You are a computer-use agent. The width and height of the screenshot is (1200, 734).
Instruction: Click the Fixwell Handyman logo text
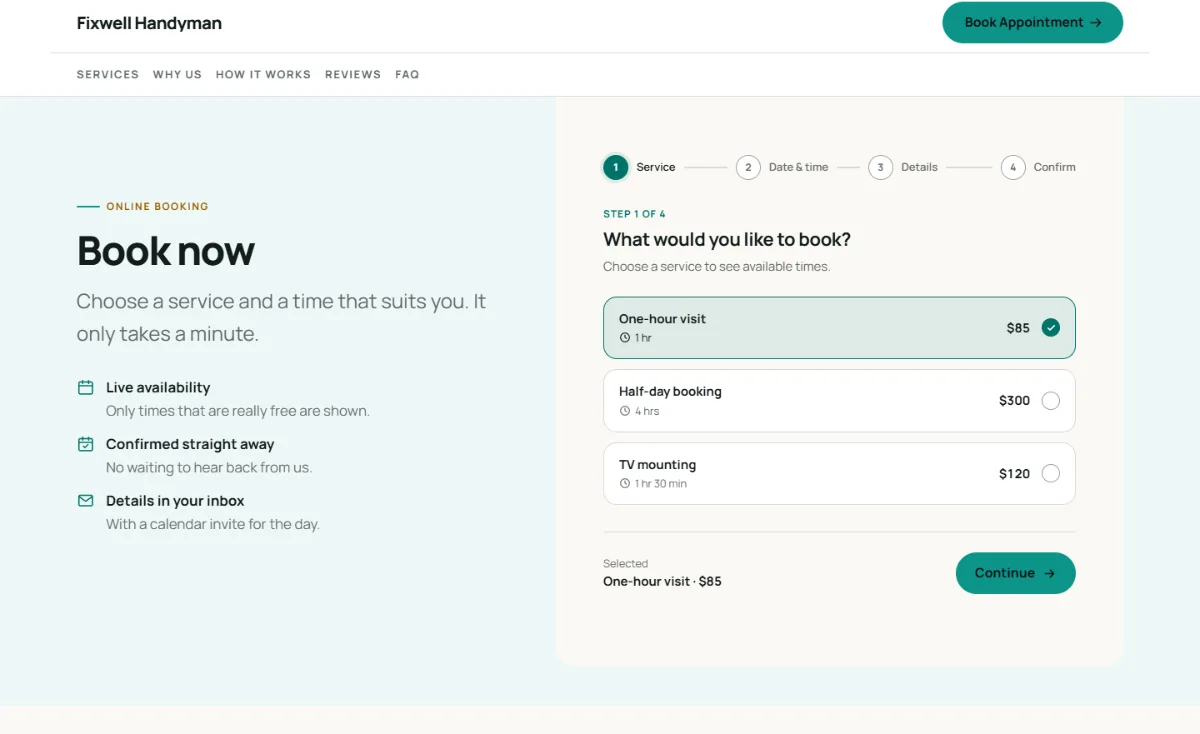point(149,23)
